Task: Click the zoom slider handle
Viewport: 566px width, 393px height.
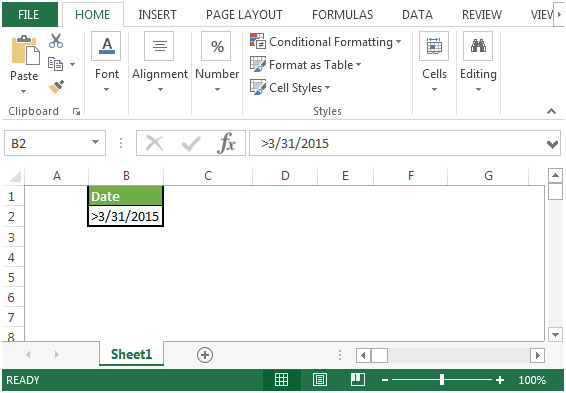Action: [442, 380]
